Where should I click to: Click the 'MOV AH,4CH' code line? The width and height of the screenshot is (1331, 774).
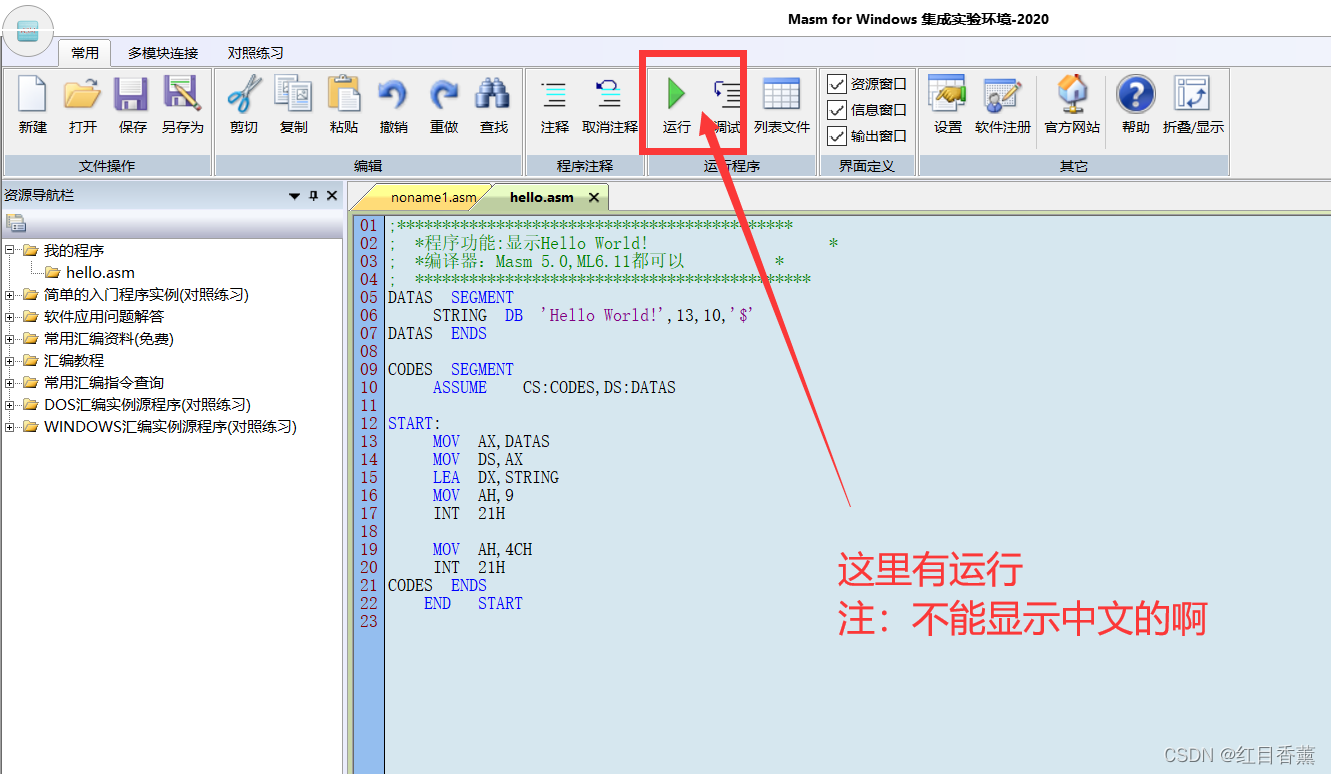tap(482, 549)
